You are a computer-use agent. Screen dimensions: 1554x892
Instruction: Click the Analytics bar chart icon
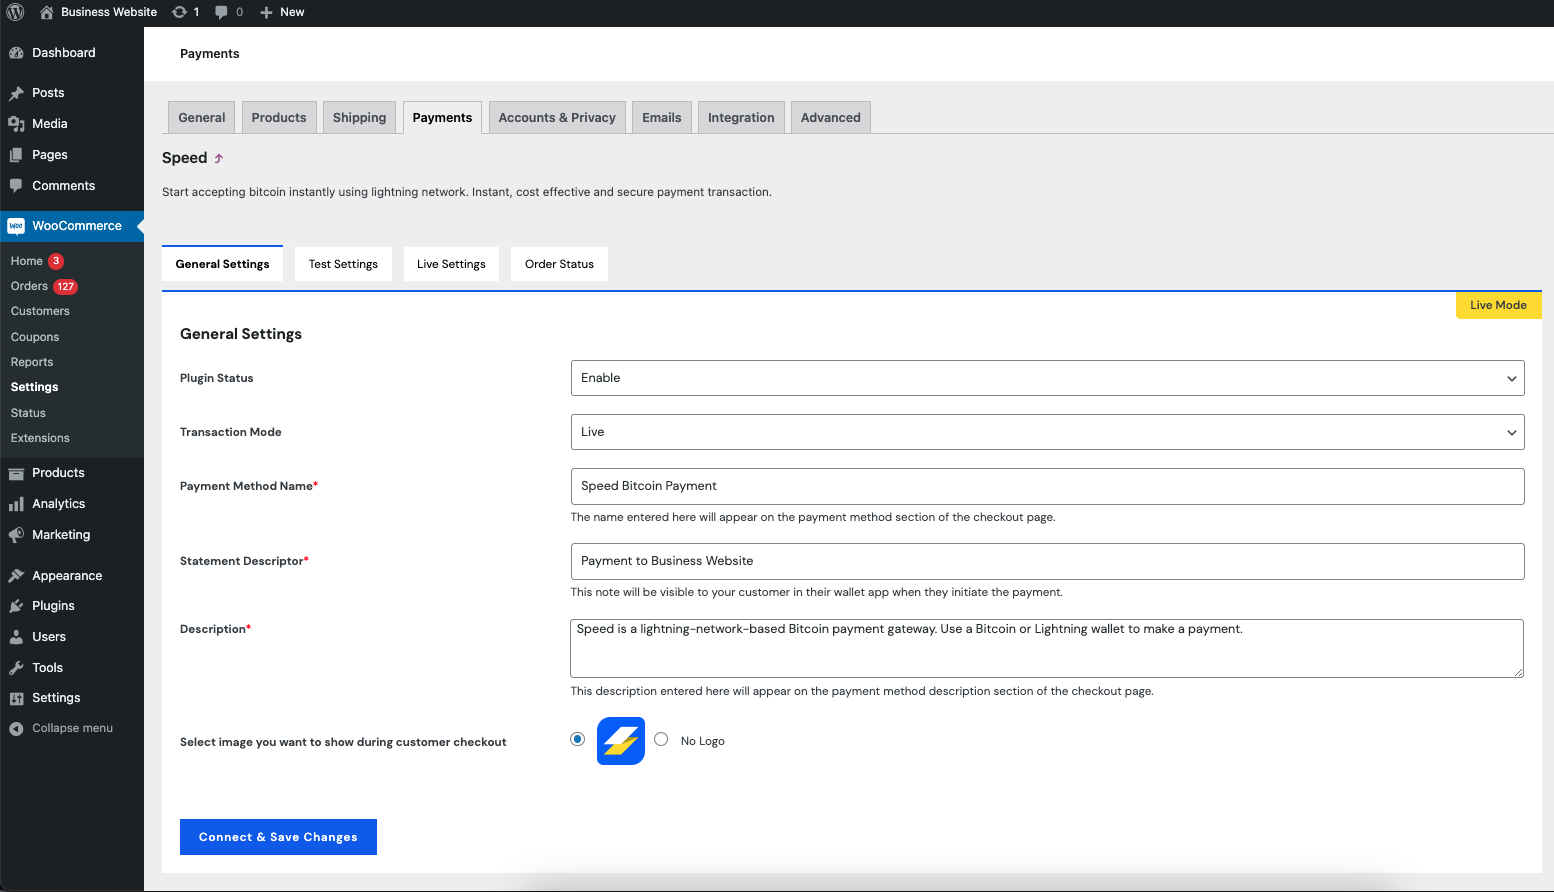16,504
